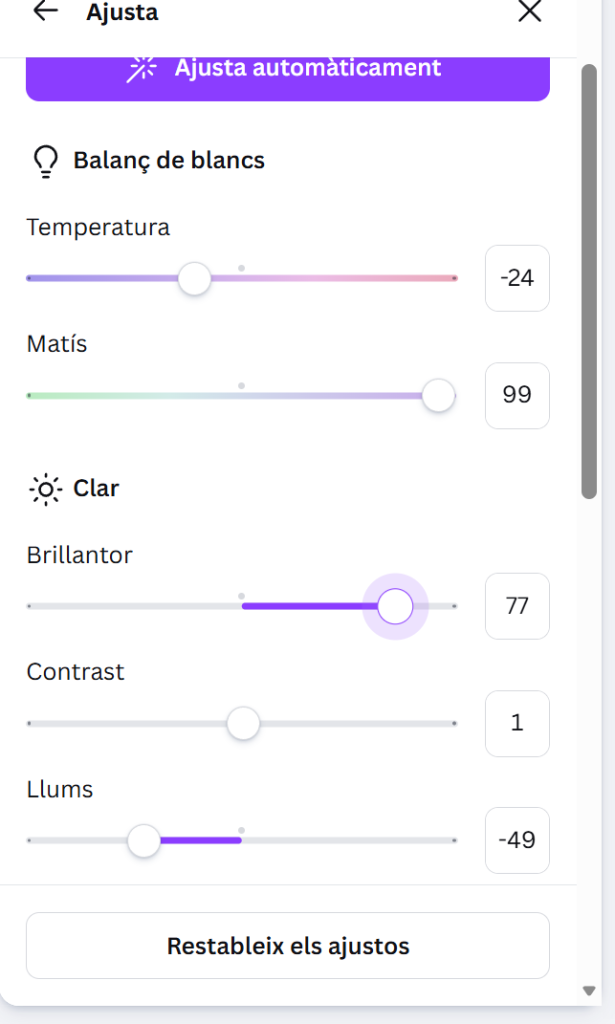
Task: Click the Balanç de blancs lightbulb icon
Action: coord(46,161)
